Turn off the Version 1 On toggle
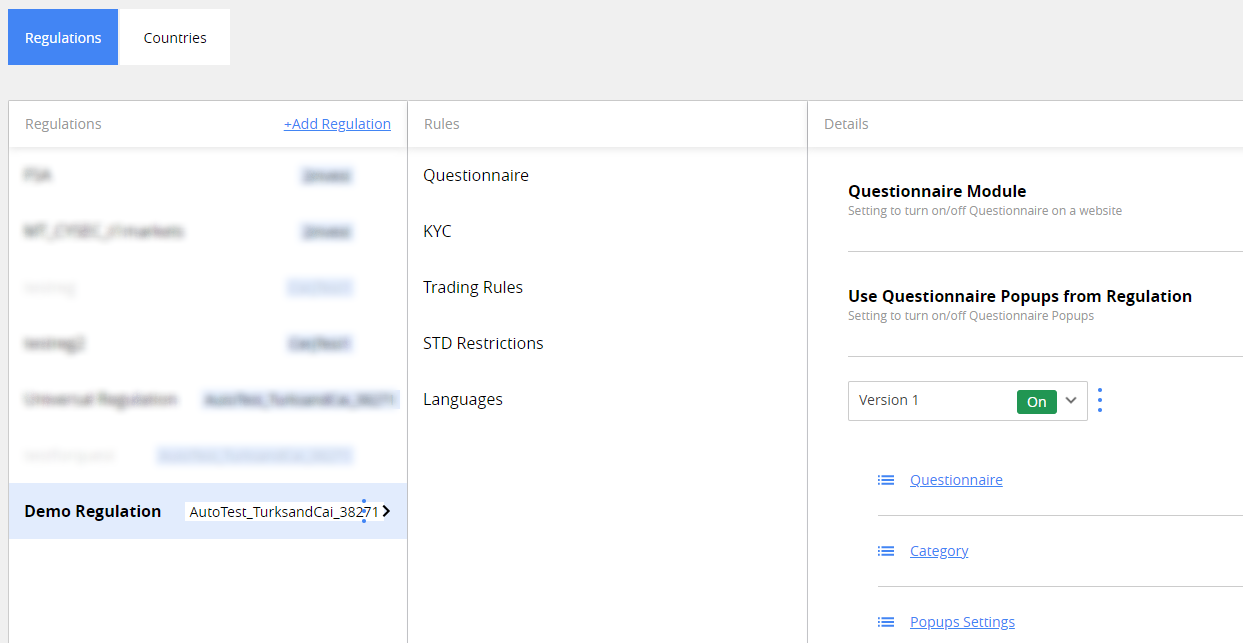The image size is (1243, 643). pyautogui.click(x=1036, y=400)
